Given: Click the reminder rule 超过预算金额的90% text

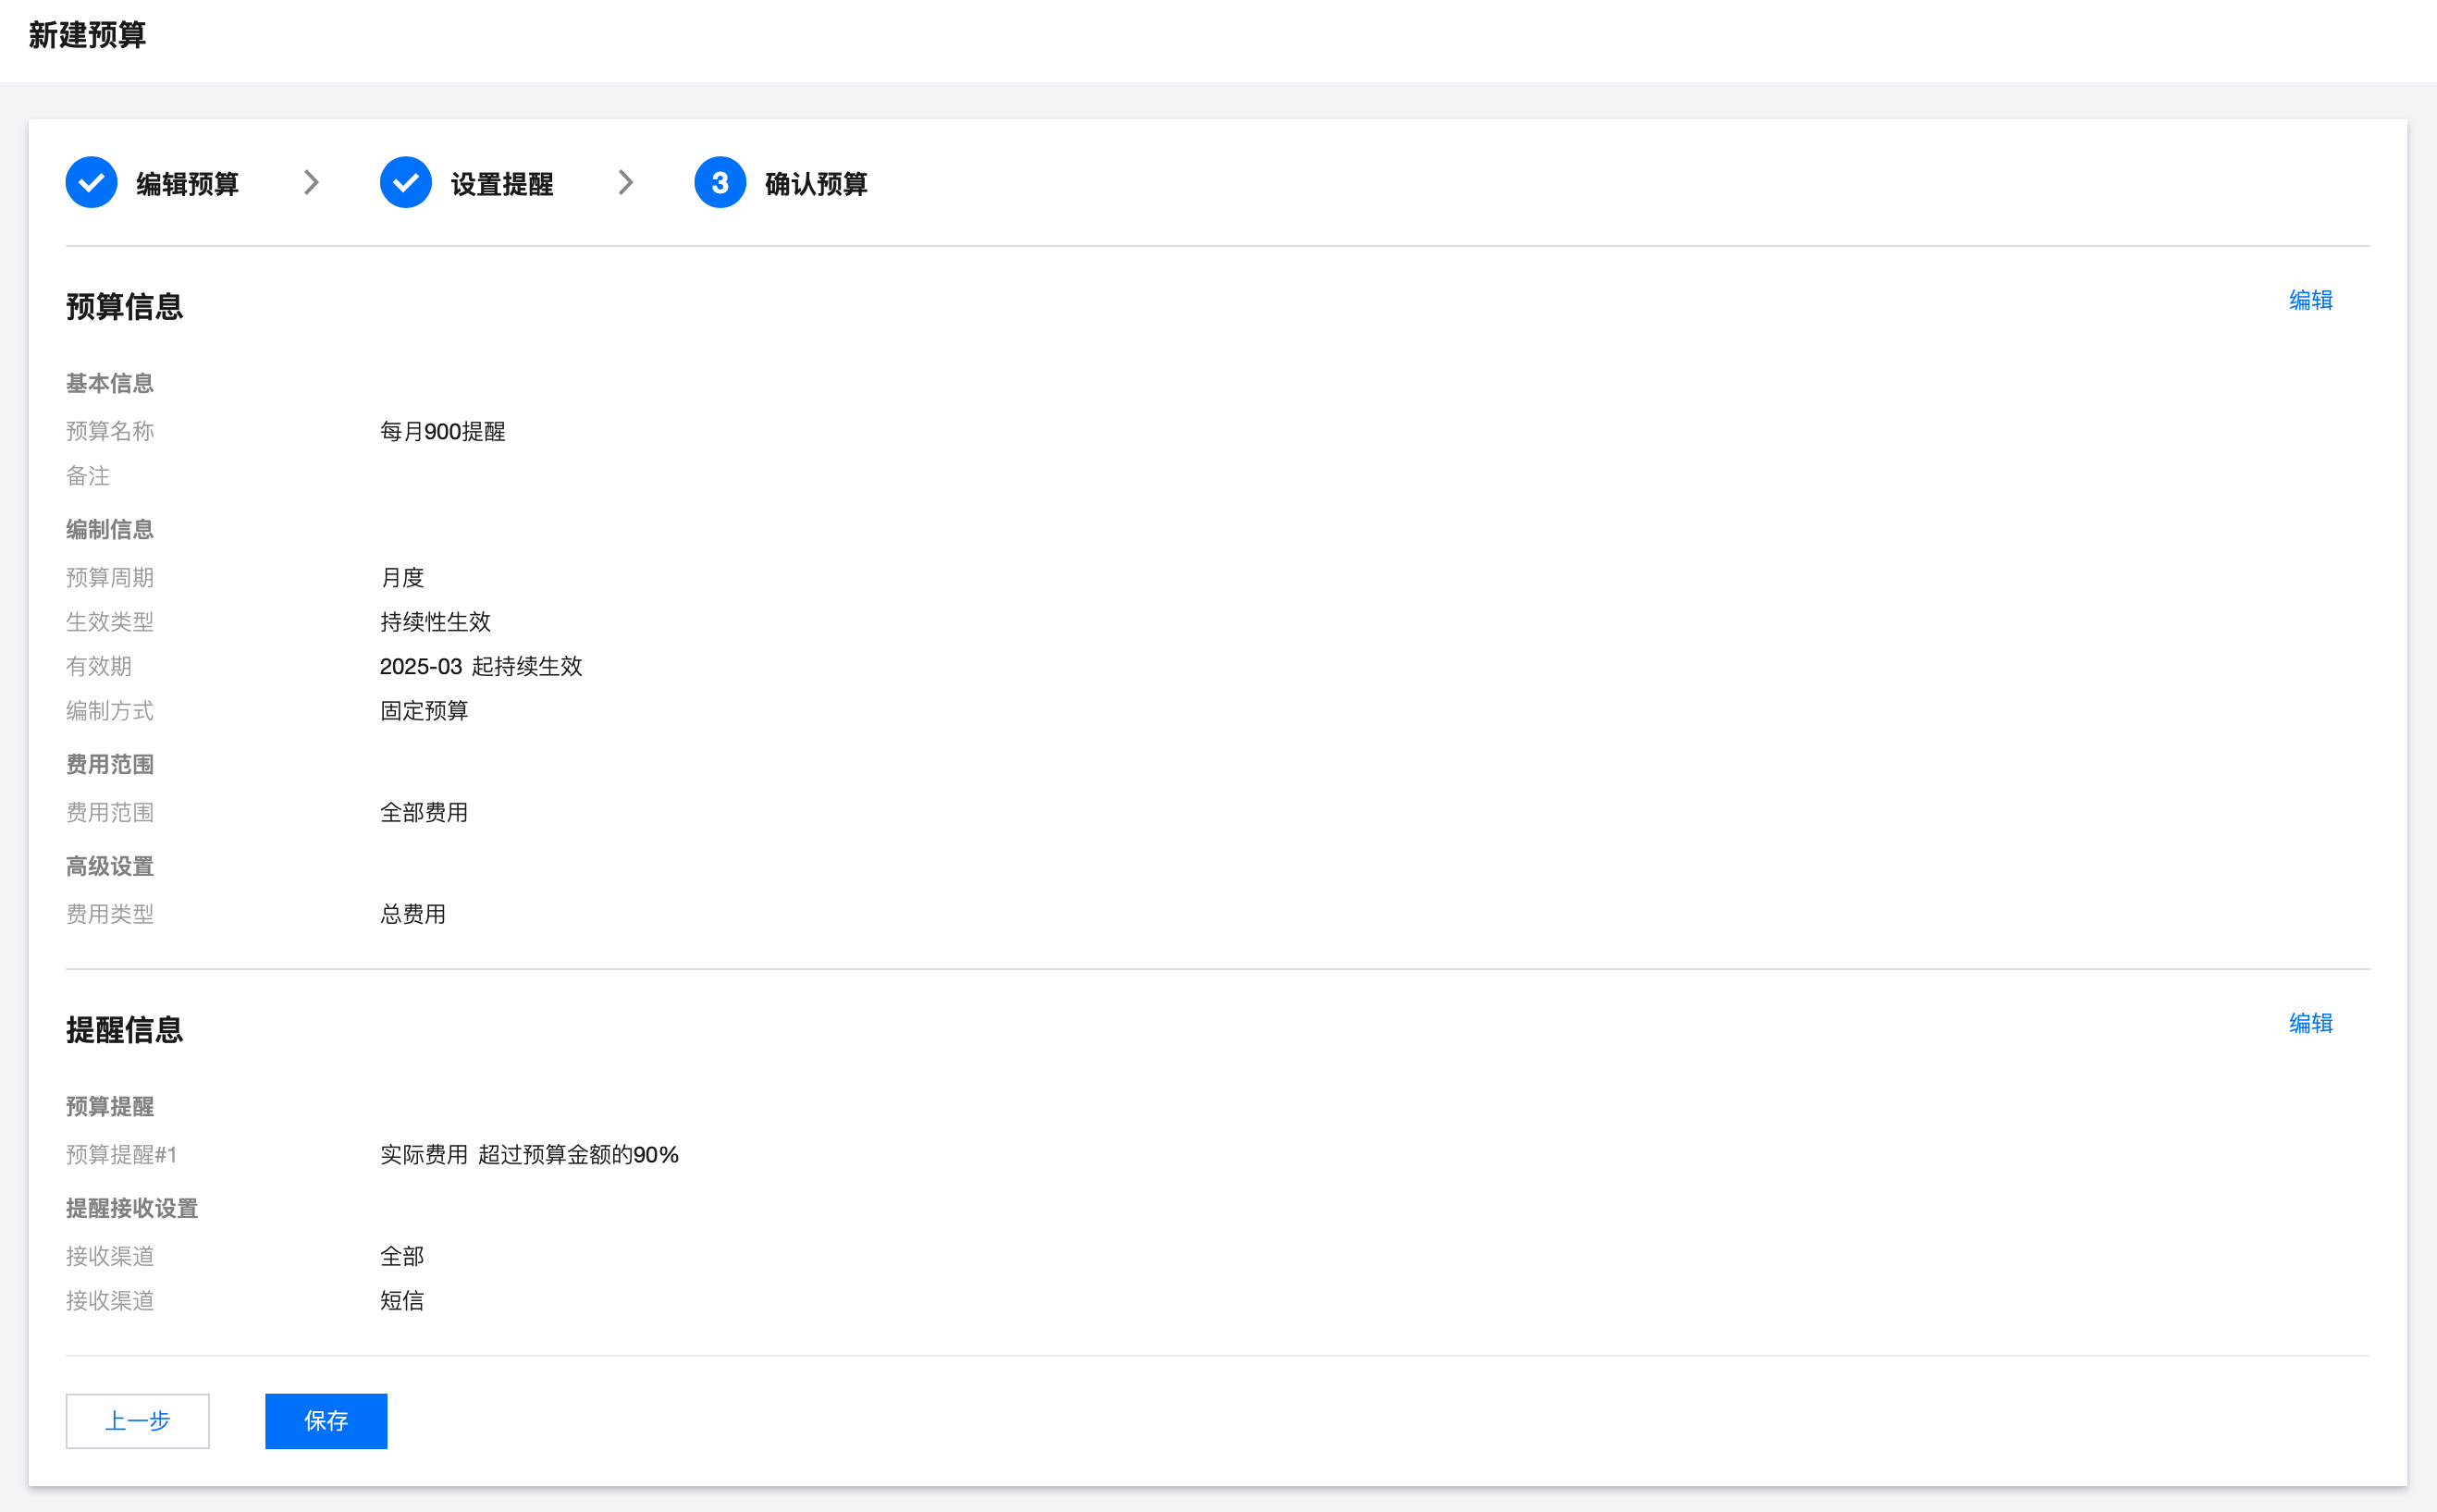Looking at the screenshot, I should pyautogui.click(x=578, y=1155).
